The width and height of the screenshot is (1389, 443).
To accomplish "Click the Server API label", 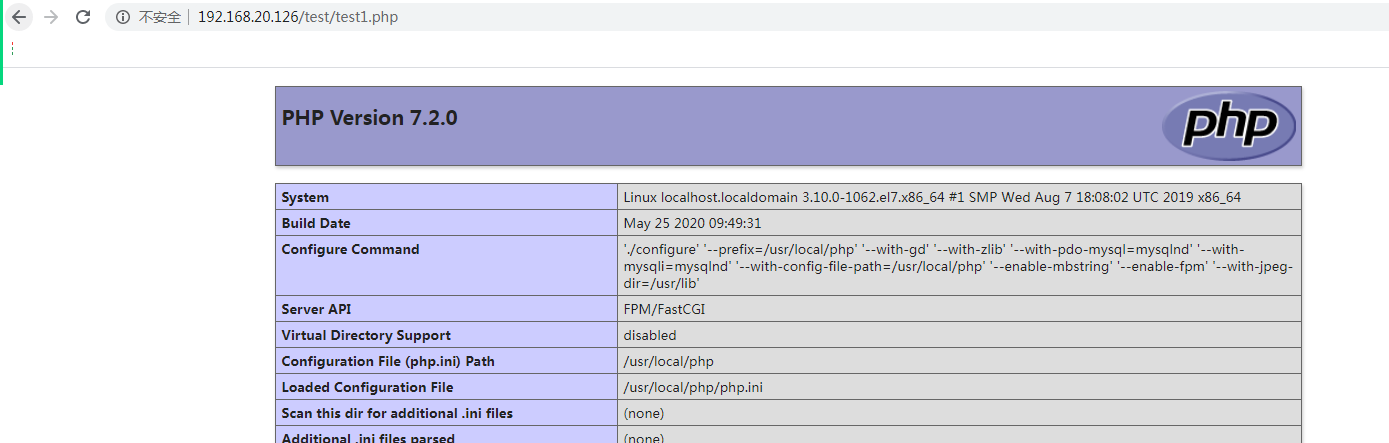I will tap(316, 309).
